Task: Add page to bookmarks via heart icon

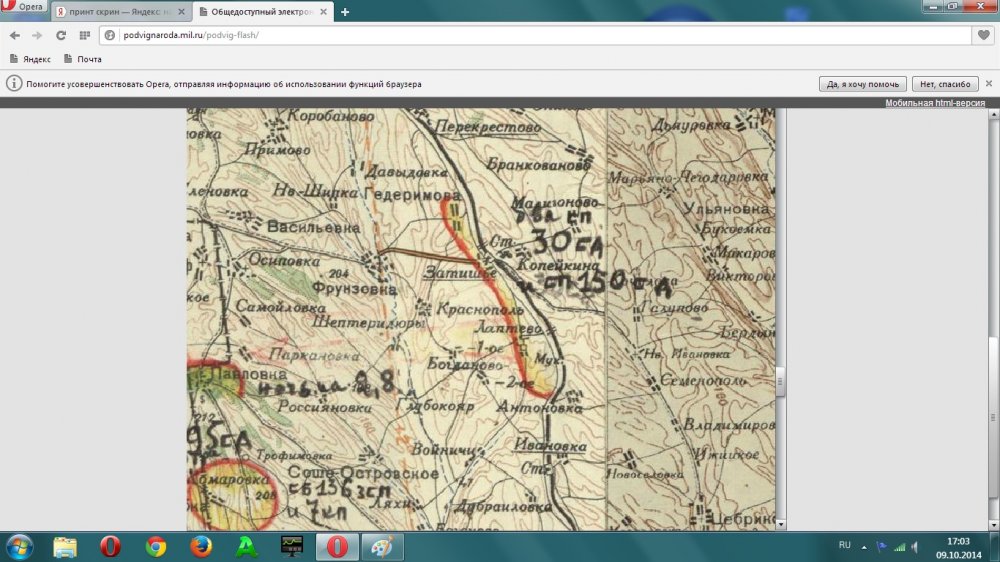Action: pyautogui.click(x=983, y=35)
